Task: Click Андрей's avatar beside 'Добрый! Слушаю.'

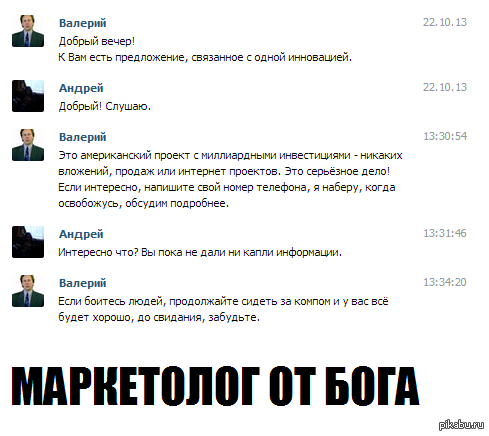Action: pos(28,96)
